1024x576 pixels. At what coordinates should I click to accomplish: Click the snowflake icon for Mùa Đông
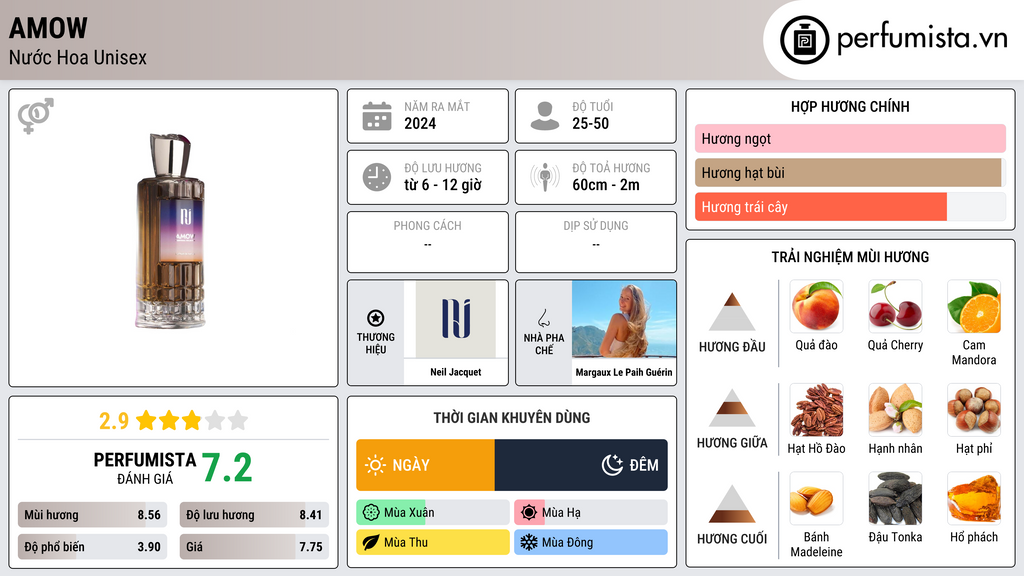(x=529, y=542)
